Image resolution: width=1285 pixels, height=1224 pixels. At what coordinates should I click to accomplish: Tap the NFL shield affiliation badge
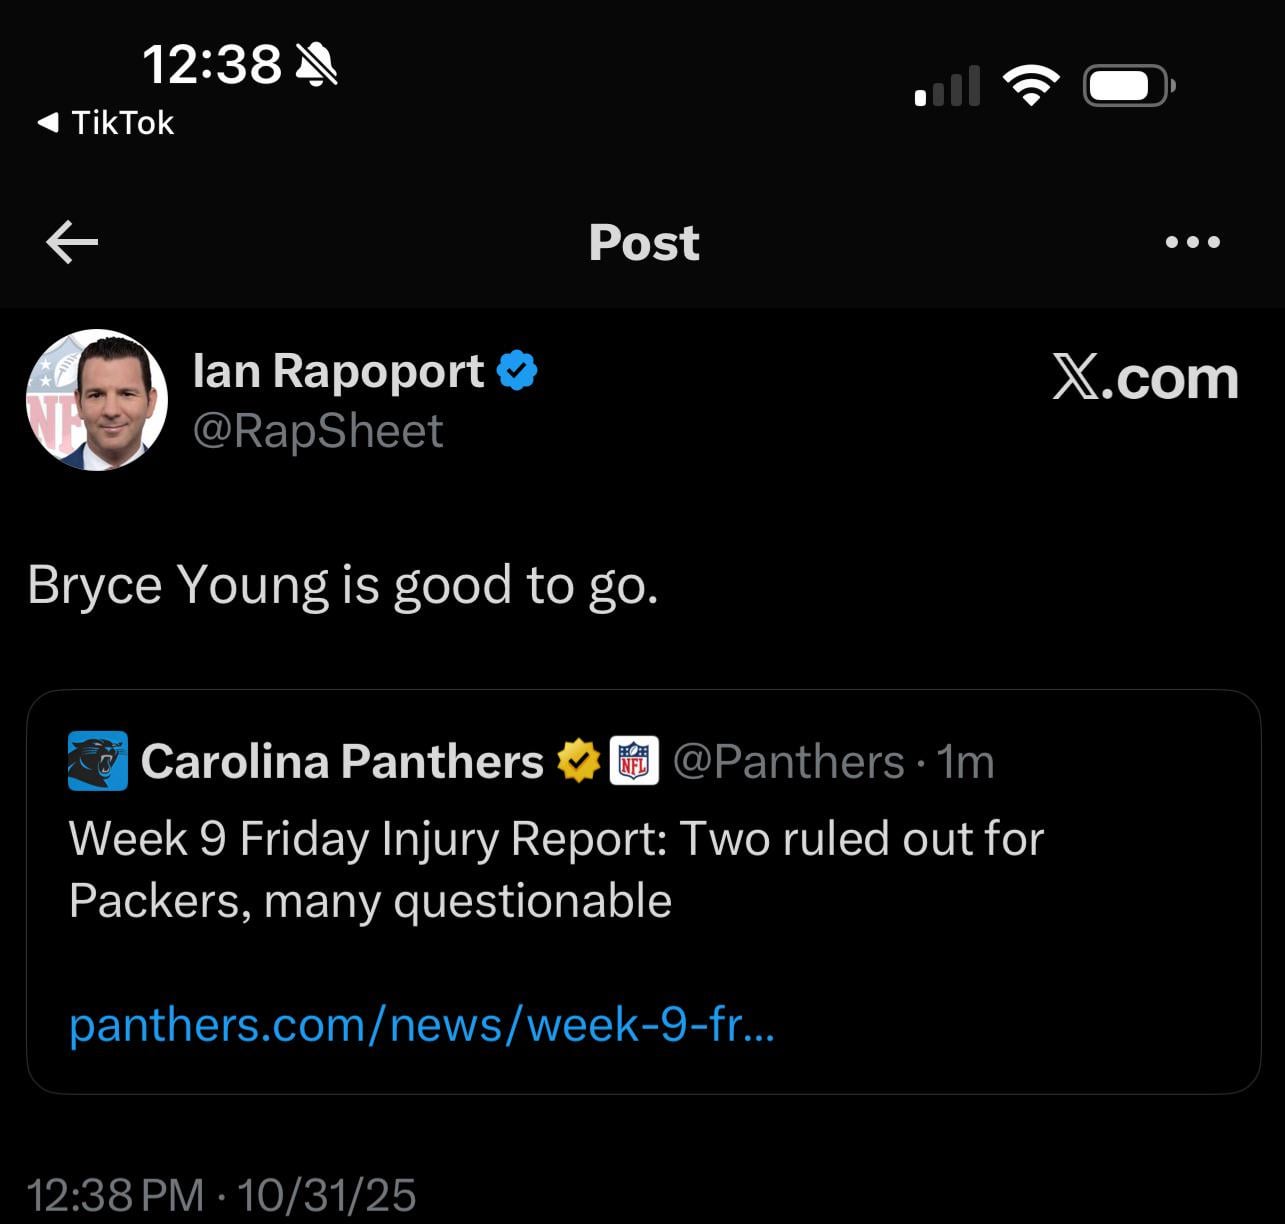634,761
